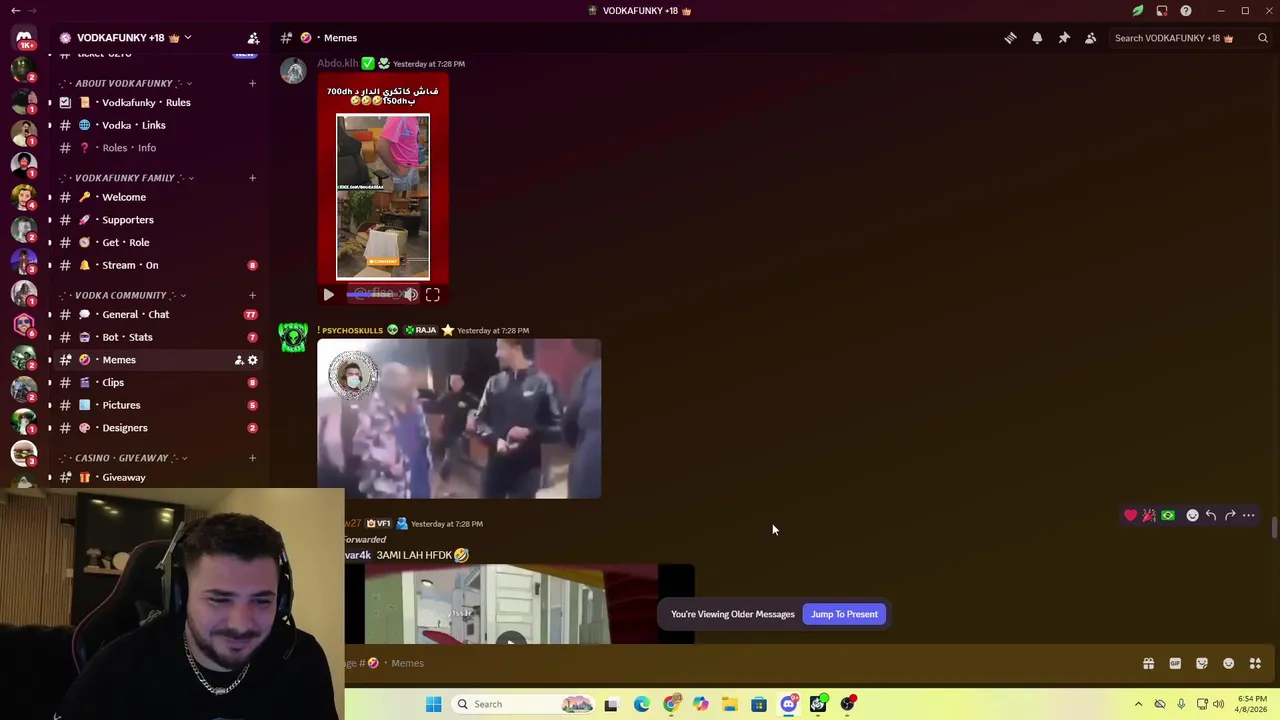Open the sticker picker
This screenshot has width=1280, height=720.
click(1202, 663)
